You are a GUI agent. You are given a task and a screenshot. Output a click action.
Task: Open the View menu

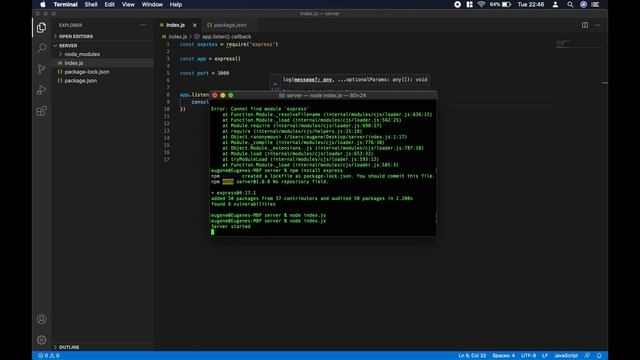click(x=128, y=4)
